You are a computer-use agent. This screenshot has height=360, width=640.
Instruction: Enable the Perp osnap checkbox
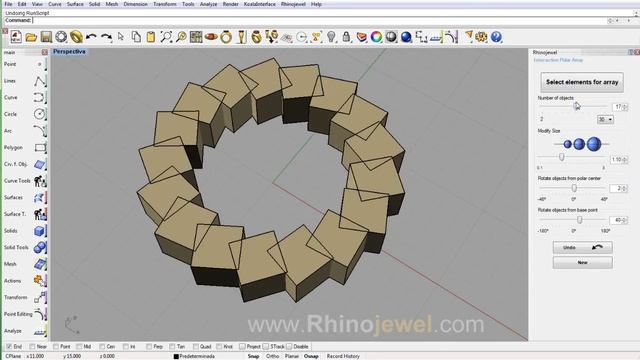149,347
